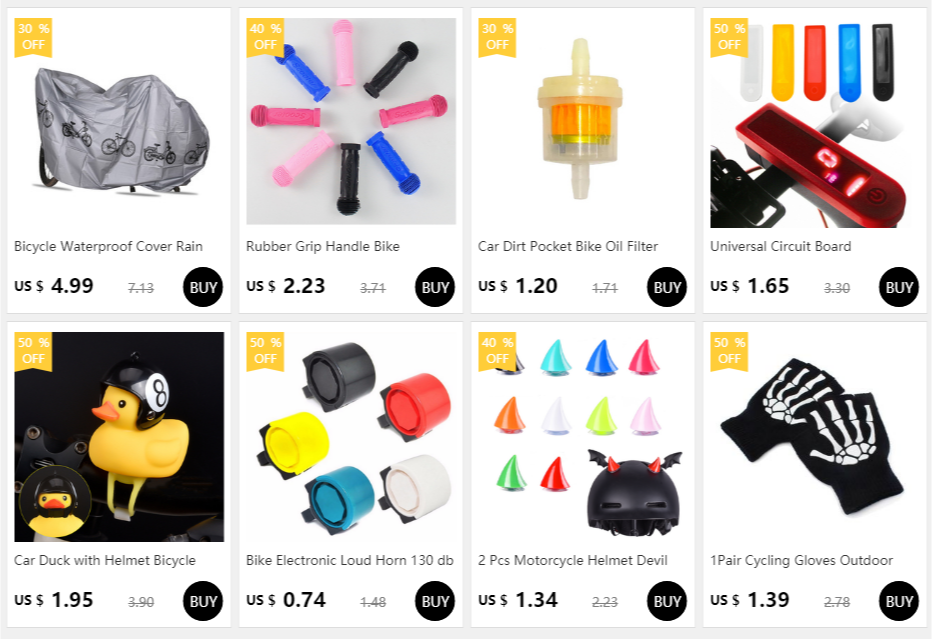Click BUY for Bike Electronic Loud Horn
The image size is (932, 639).
coord(434,601)
